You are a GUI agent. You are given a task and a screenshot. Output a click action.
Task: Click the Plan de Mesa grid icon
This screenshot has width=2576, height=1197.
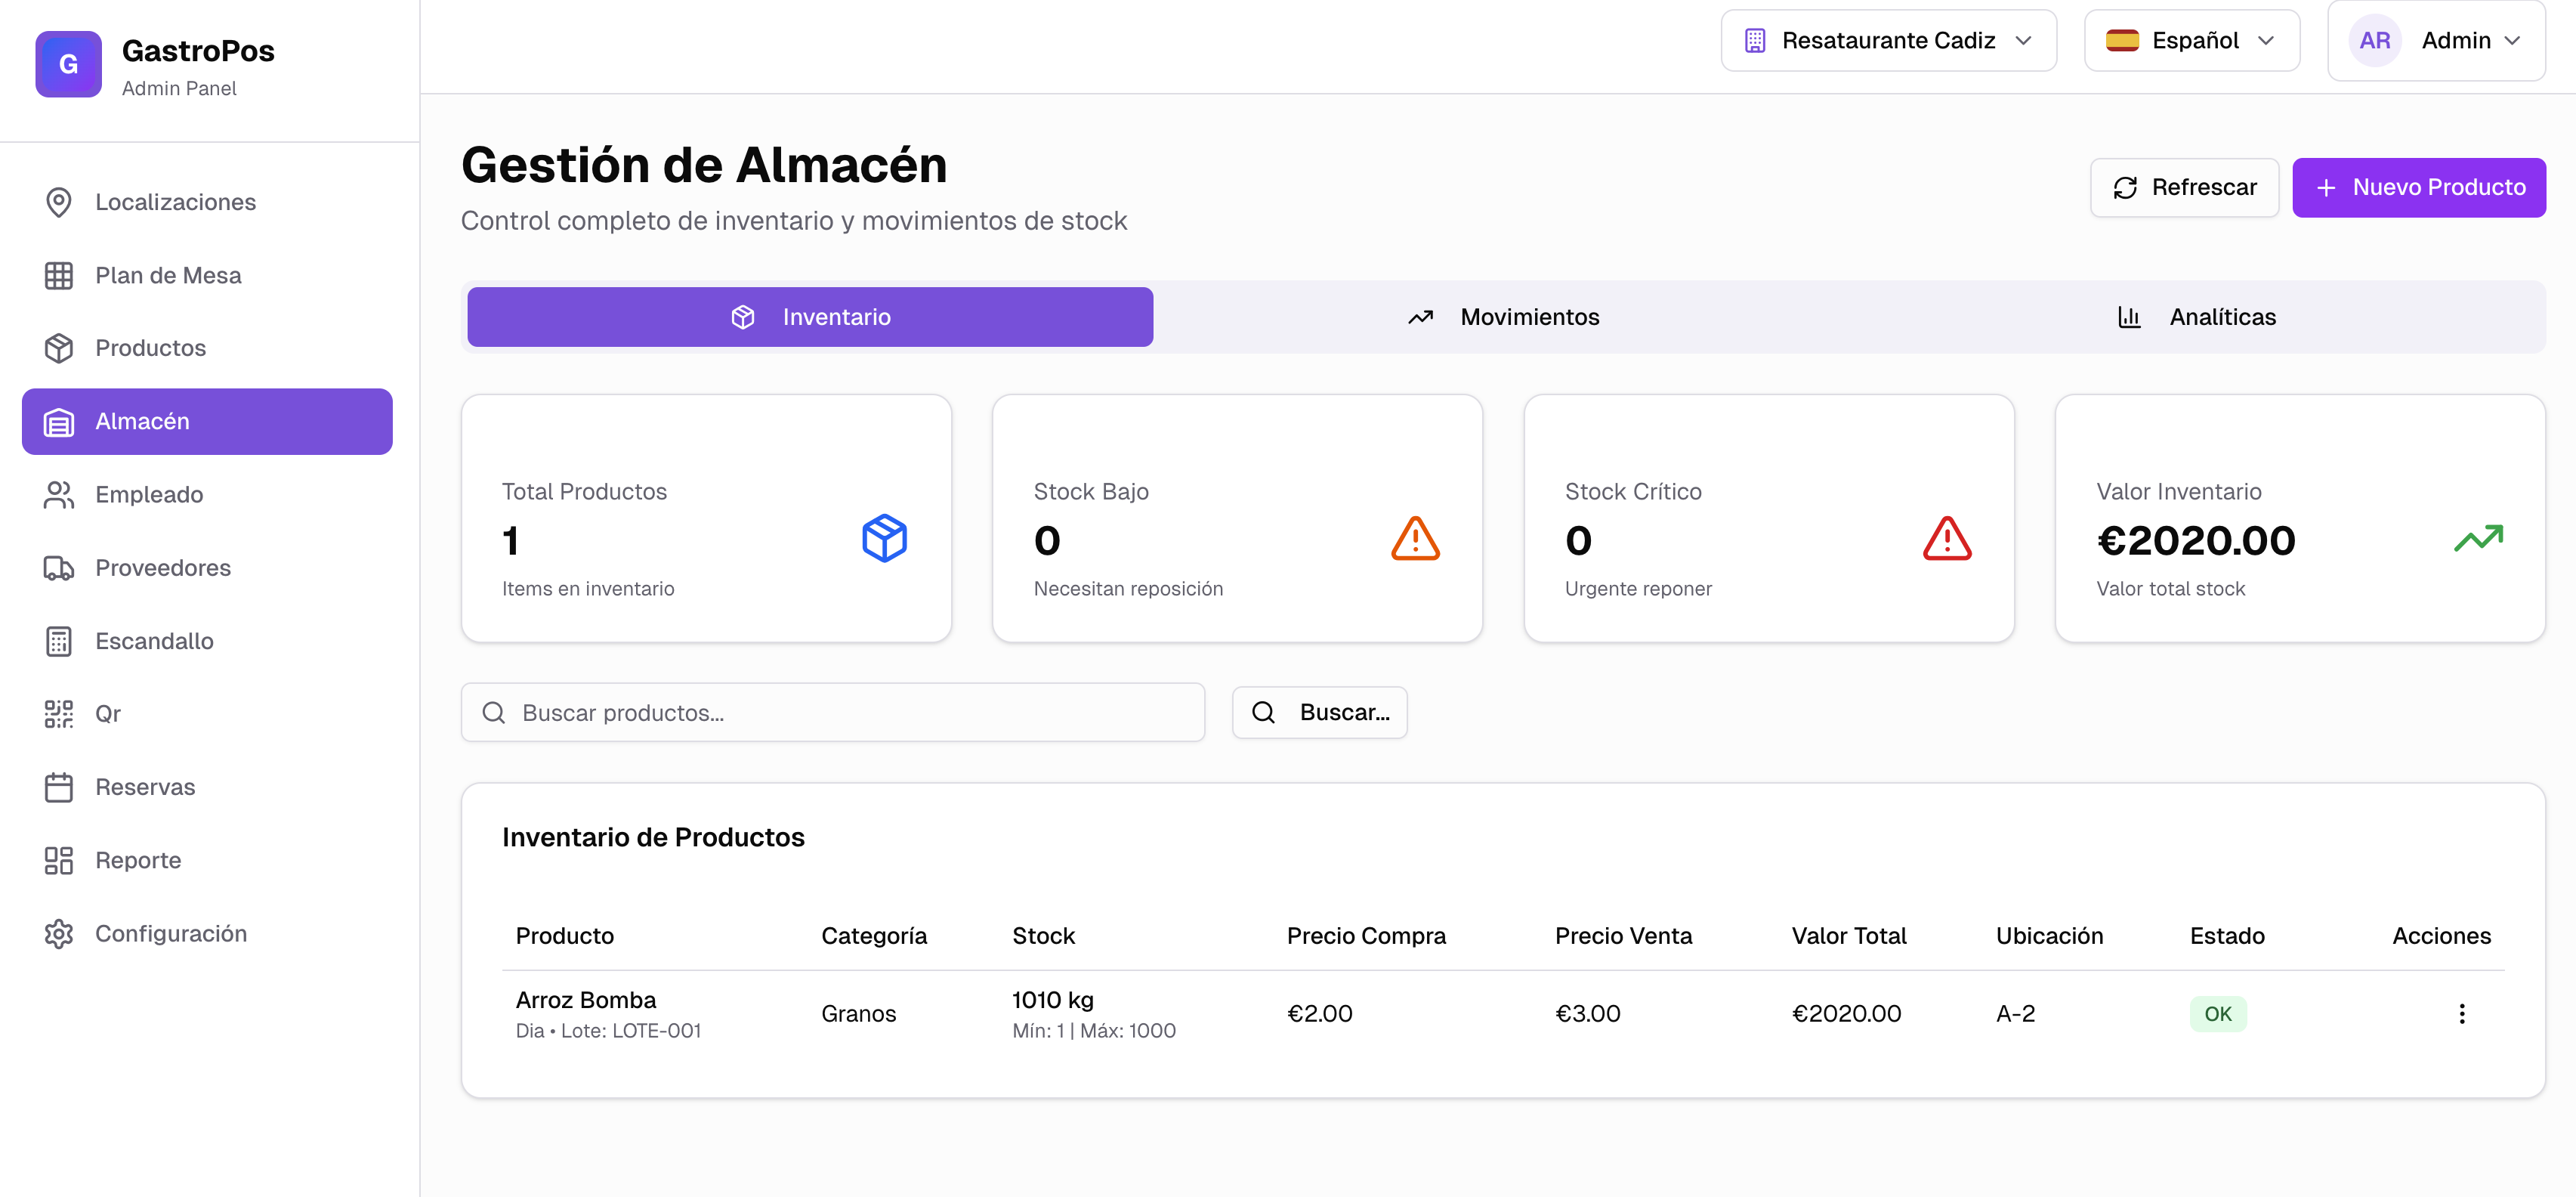coord(58,275)
